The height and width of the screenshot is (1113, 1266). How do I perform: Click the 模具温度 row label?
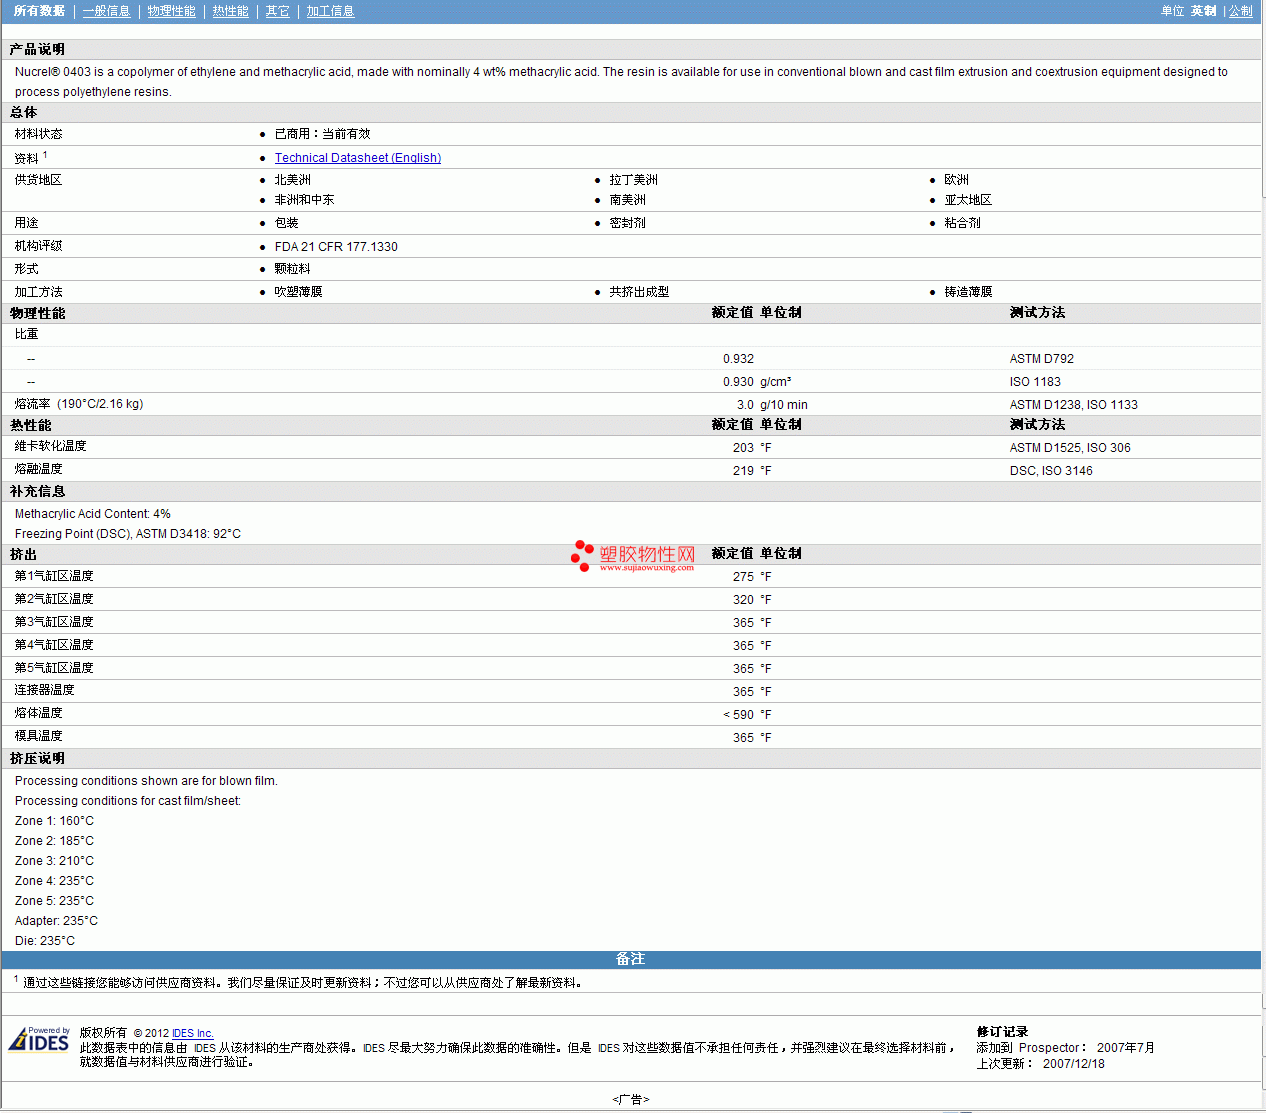click(38, 736)
